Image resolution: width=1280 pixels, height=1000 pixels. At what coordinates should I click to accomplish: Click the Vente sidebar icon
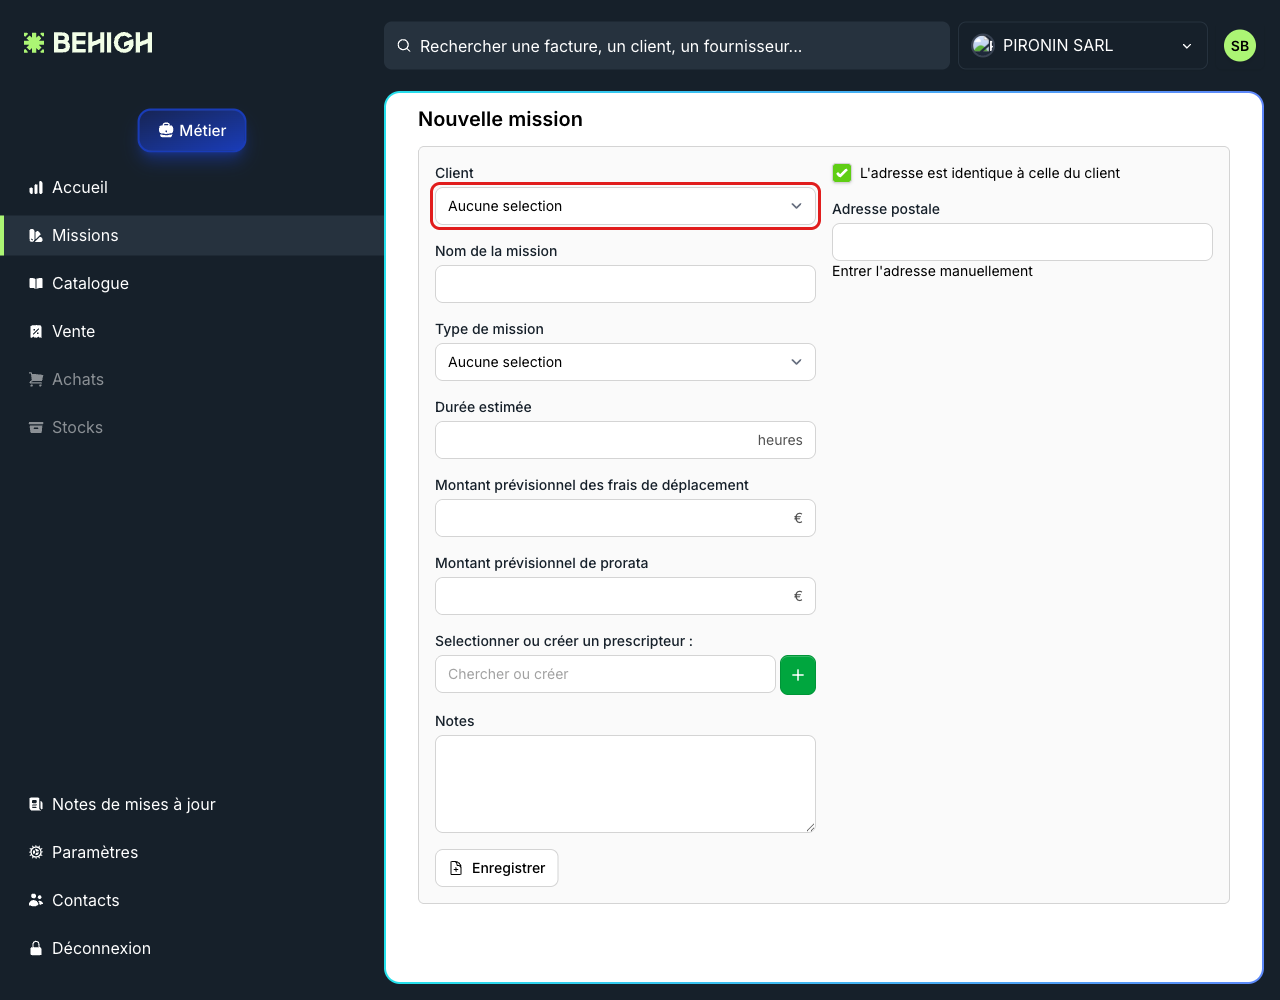[x=36, y=332]
